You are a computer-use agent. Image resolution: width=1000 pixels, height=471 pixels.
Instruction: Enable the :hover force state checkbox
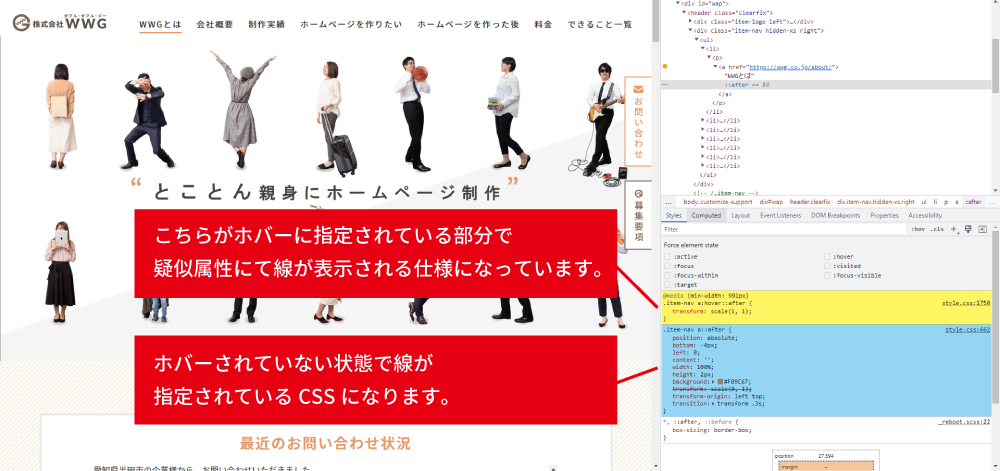coord(828,257)
